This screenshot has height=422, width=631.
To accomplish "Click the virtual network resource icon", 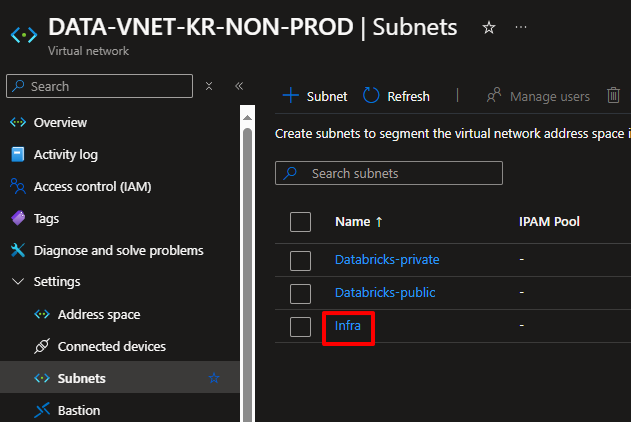I will 24,35.
